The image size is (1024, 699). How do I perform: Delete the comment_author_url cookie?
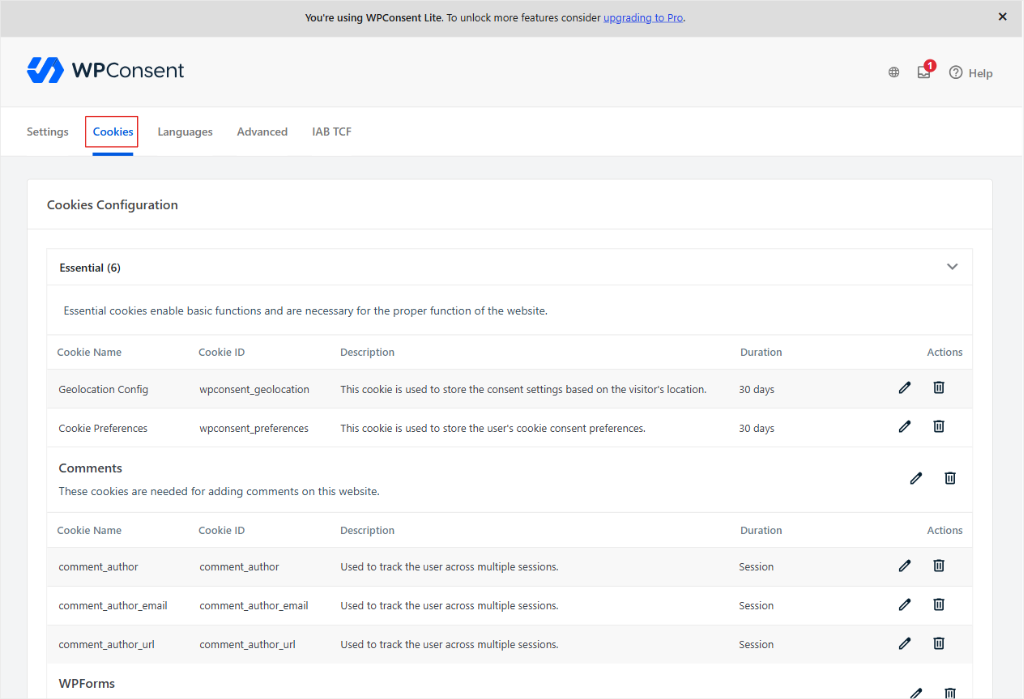(x=938, y=643)
